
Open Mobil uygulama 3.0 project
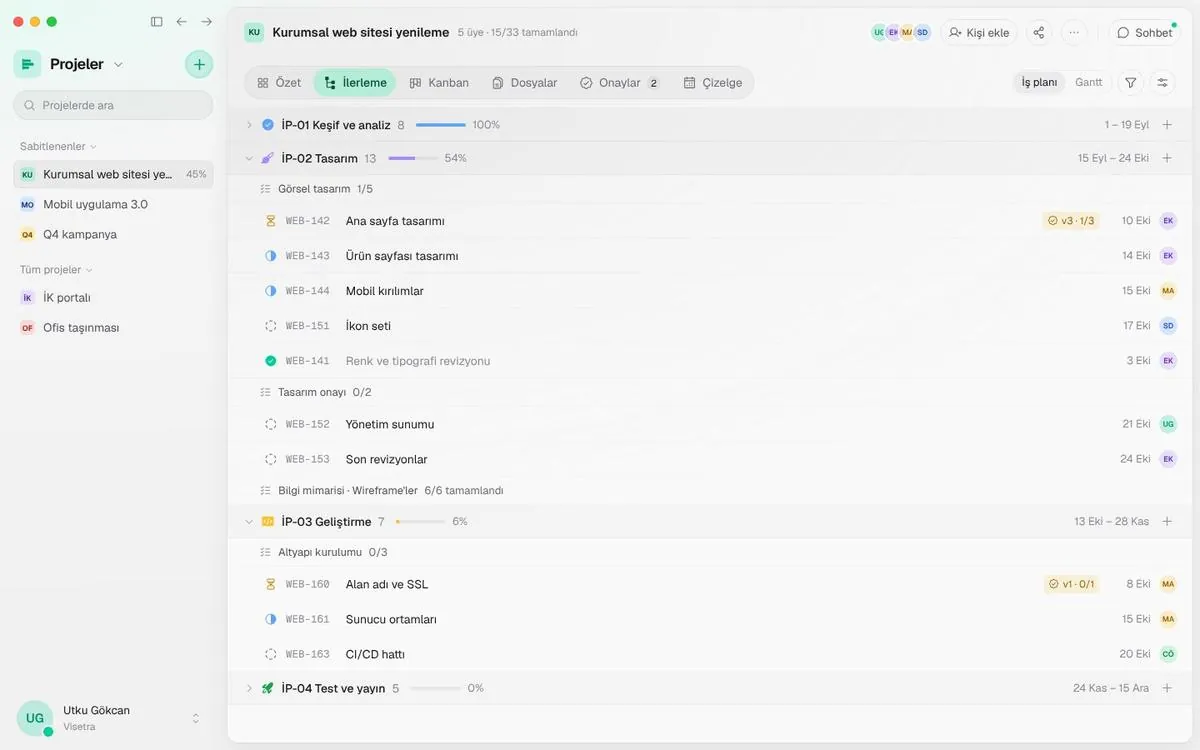113,204
